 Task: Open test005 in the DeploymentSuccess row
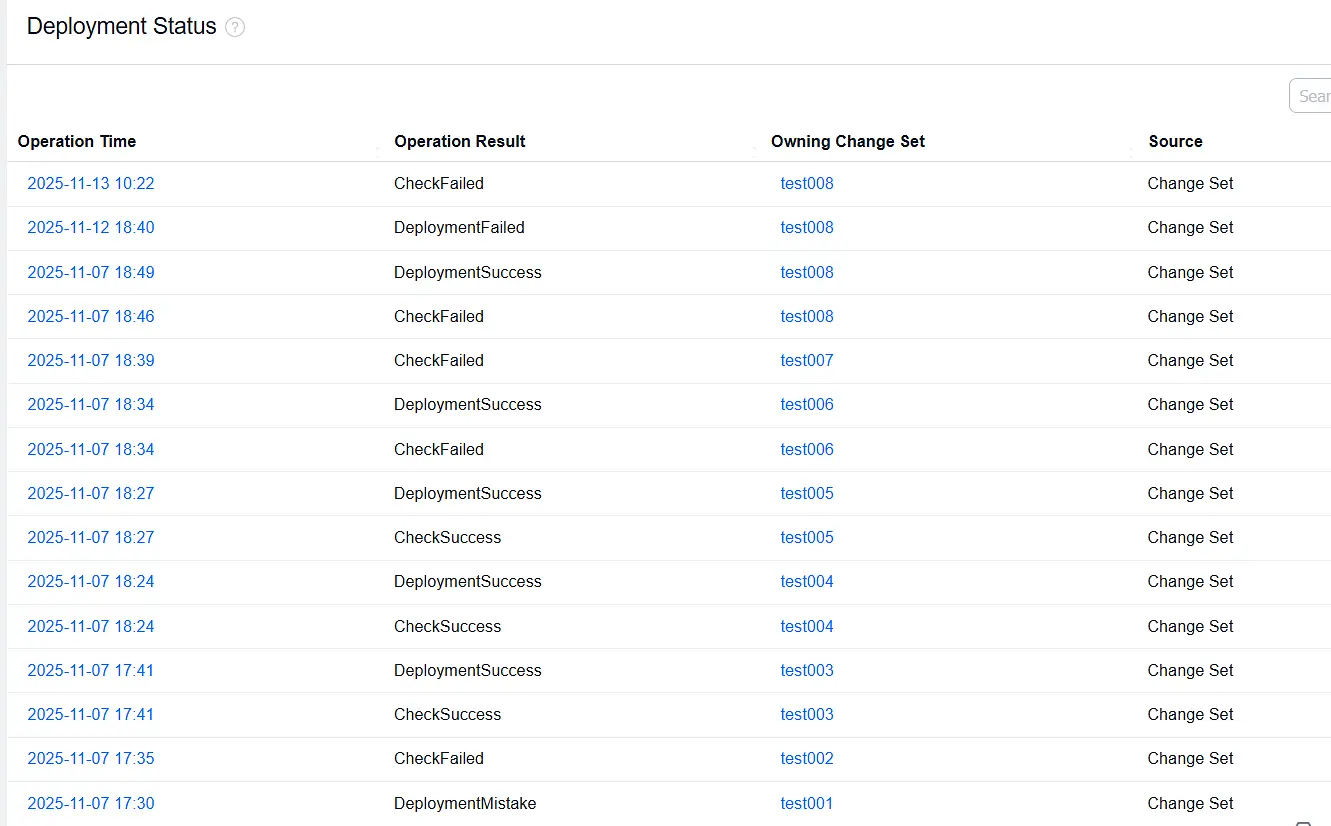coord(807,493)
